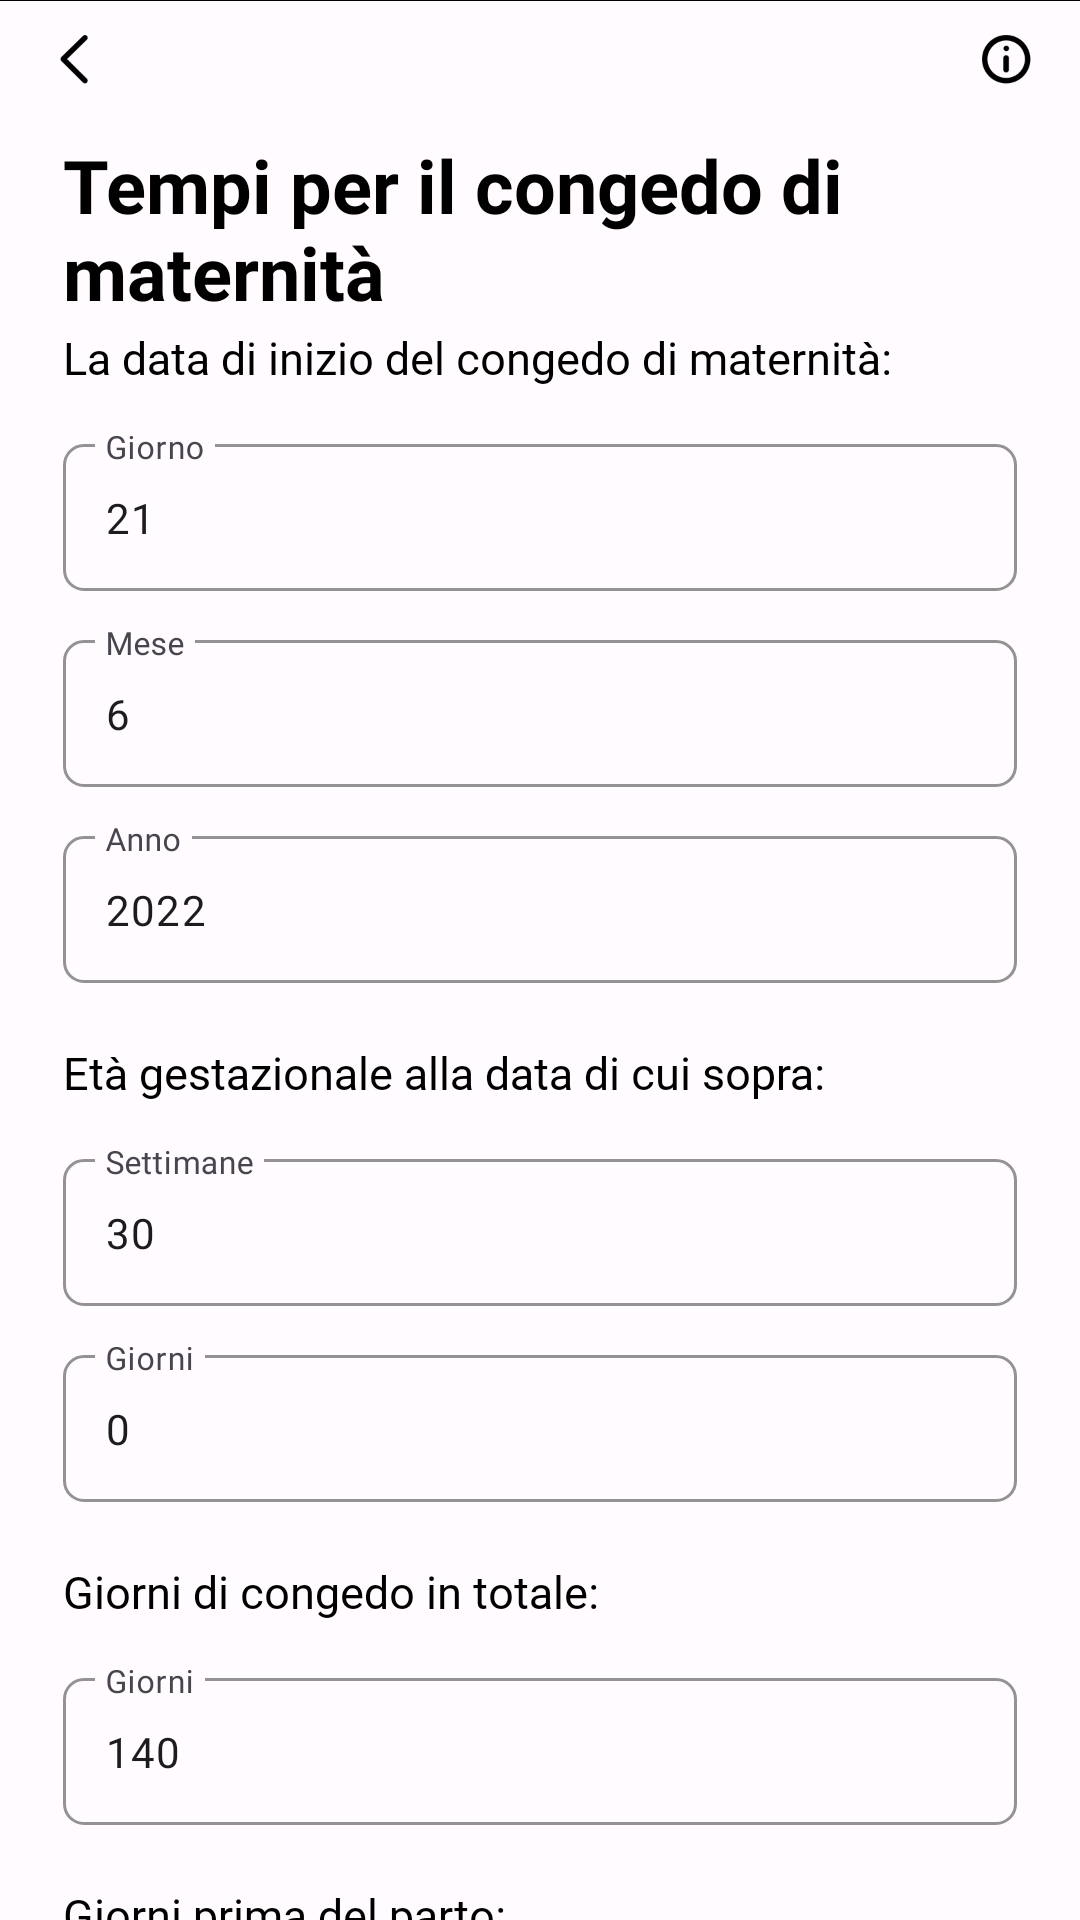Tap the title 'Tempi per il congedo di maternità'
Viewport: 1080px width, 1920px height.
(452, 231)
